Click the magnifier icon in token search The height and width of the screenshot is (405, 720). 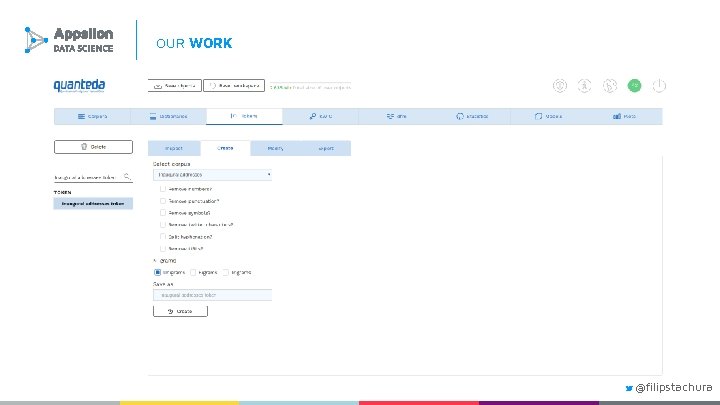[x=127, y=177]
